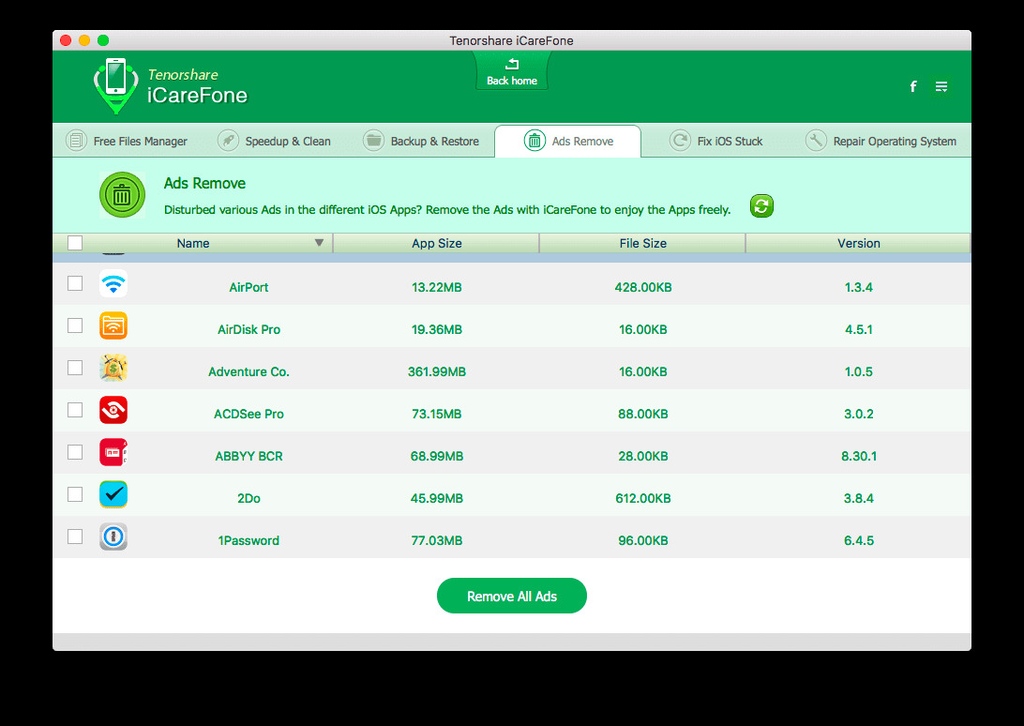1024x726 pixels.
Task: Select the Ads Remove tab
Action: 568,141
